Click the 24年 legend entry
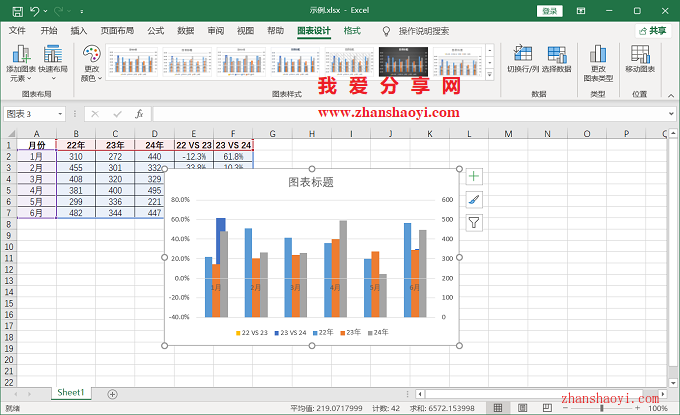This screenshot has width=680, height=415. (378, 333)
